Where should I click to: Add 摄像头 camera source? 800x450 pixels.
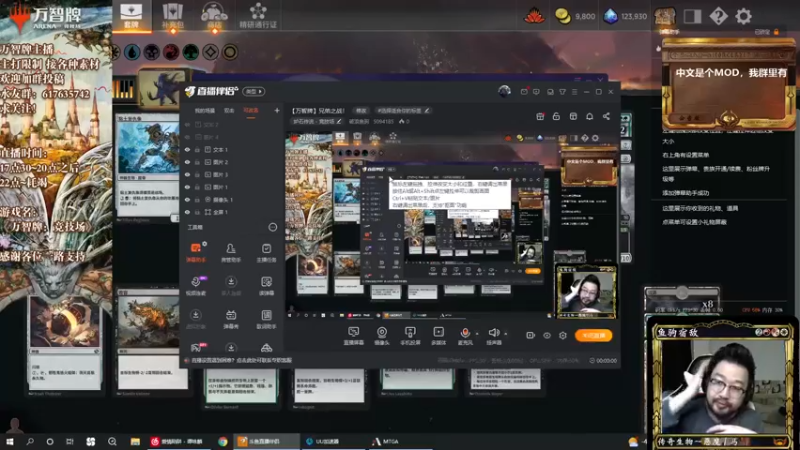click(382, 336)
